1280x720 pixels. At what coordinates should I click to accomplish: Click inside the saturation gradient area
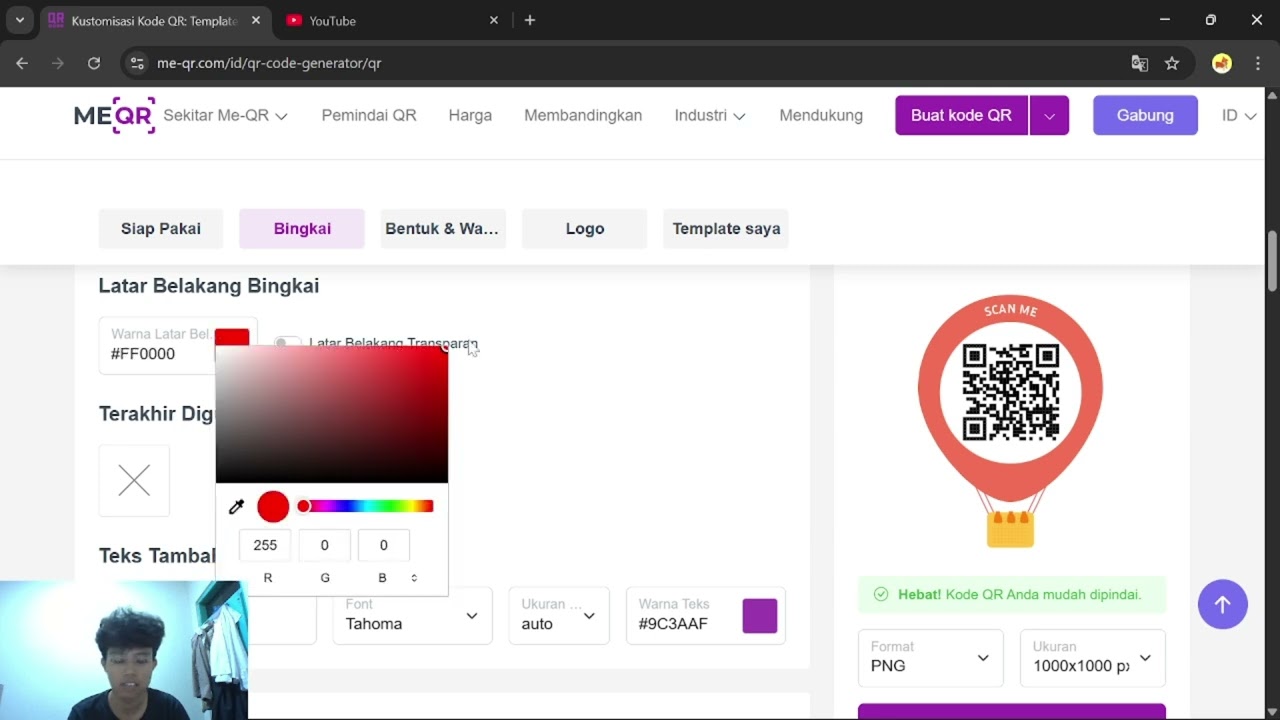point(332,414)
